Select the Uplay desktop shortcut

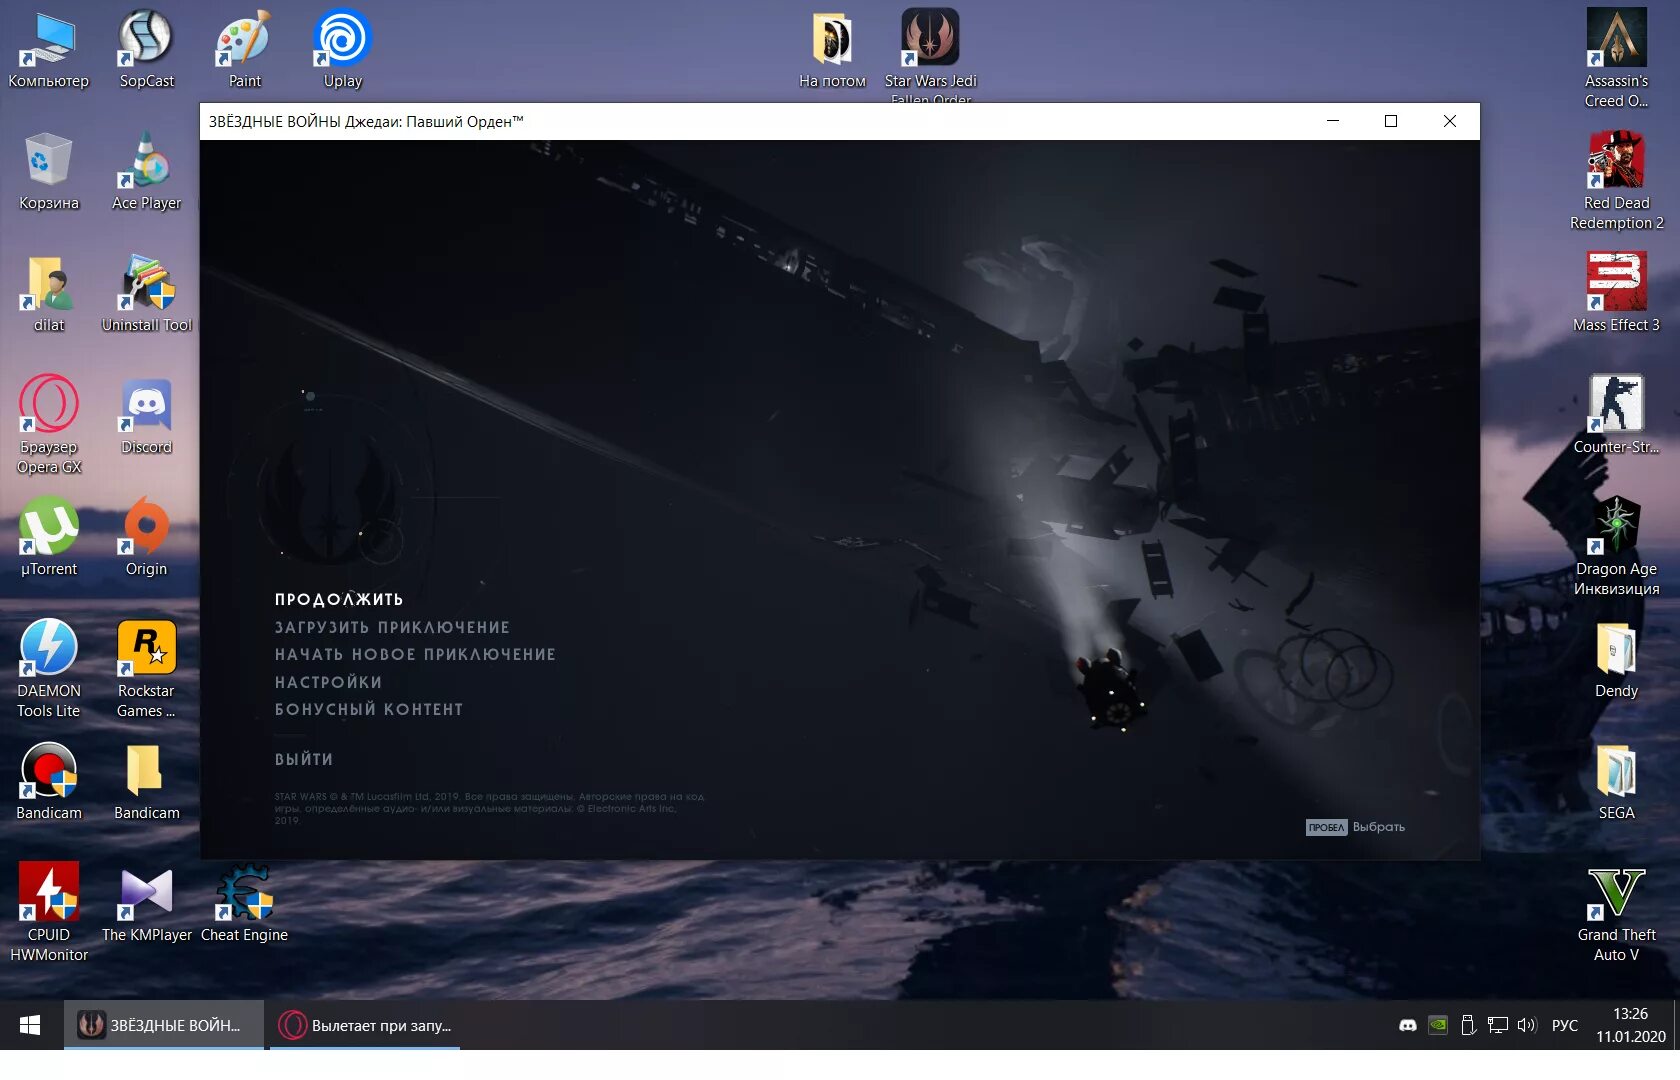342,50
